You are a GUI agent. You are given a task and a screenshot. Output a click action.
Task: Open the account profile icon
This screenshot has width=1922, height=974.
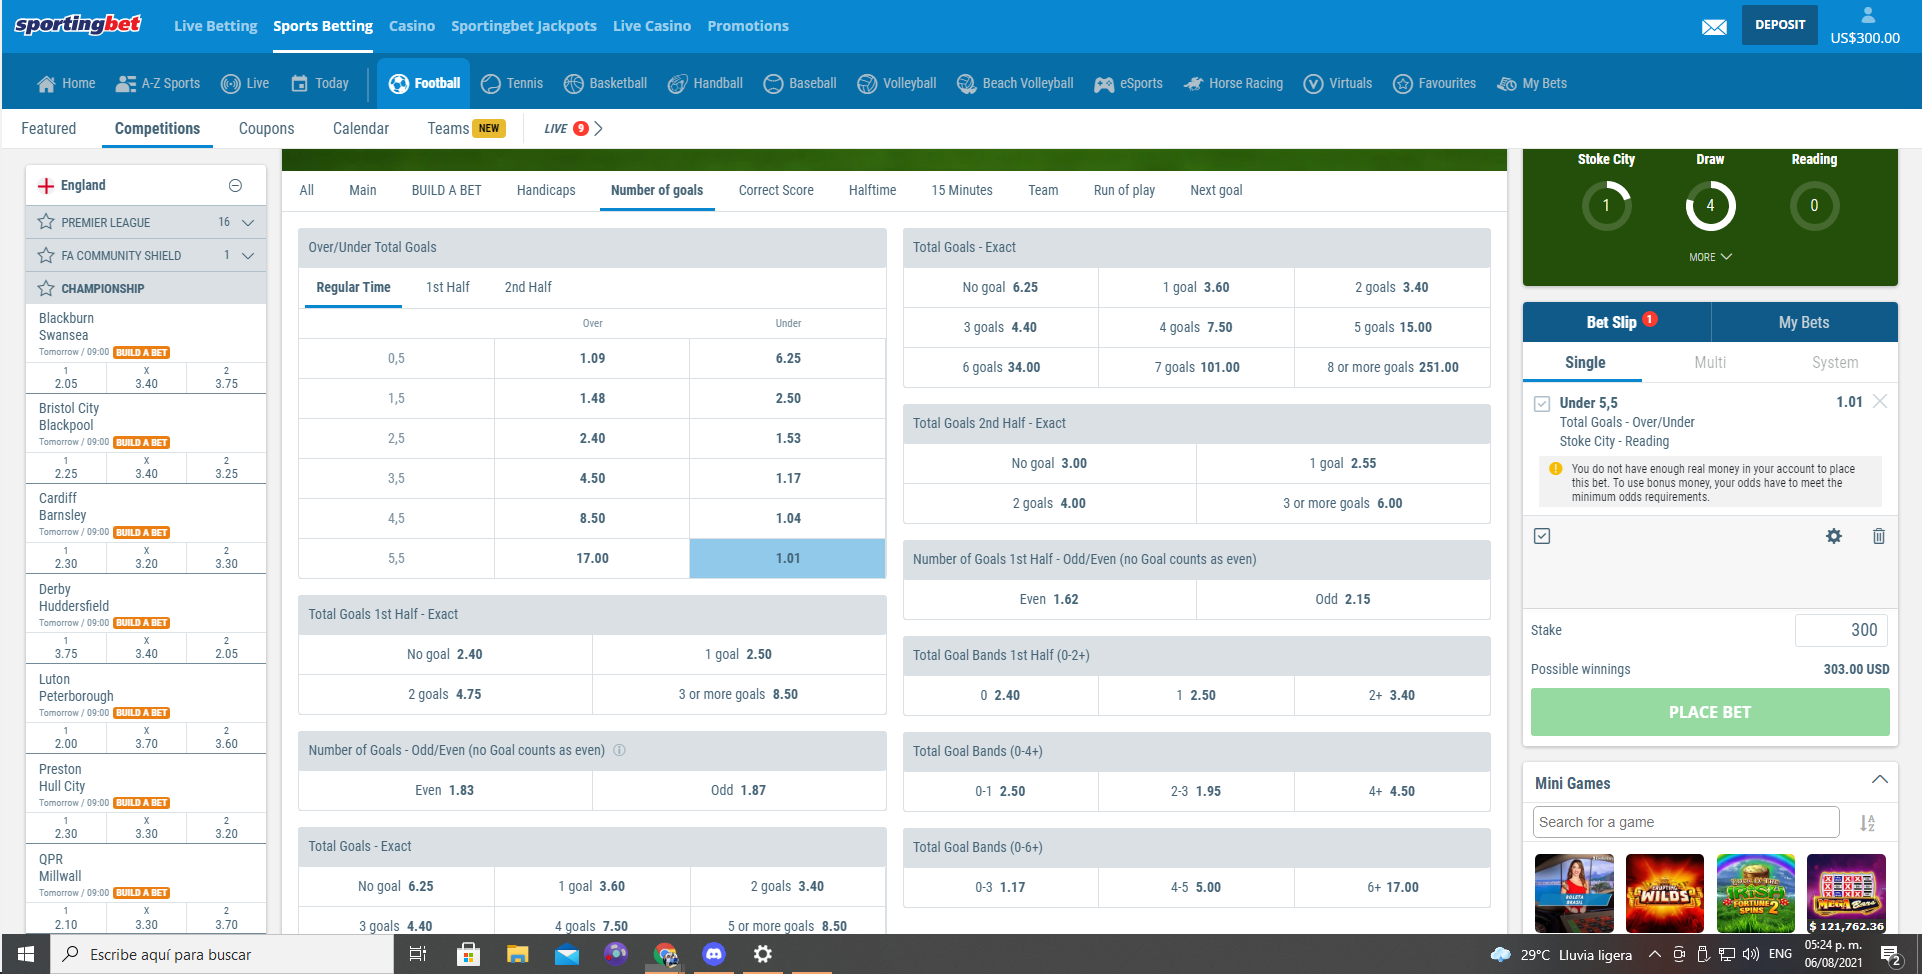pyautogui.click(x=1867, y=15)
